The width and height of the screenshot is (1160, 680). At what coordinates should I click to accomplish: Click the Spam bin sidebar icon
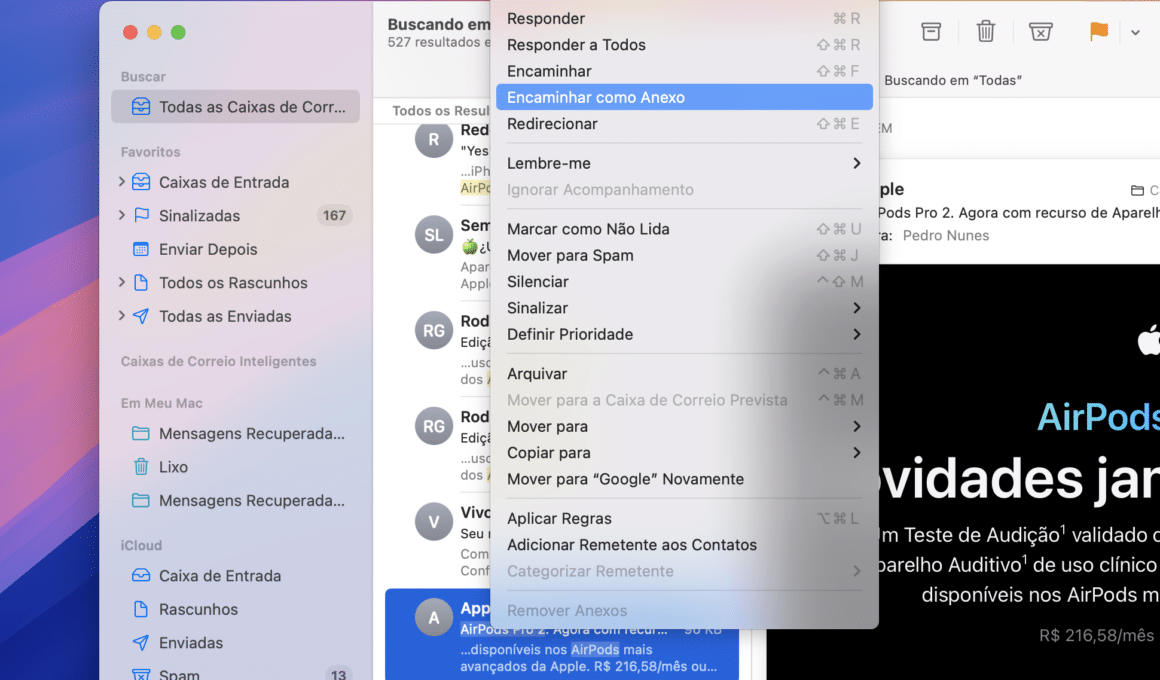[x=141, y=675]
